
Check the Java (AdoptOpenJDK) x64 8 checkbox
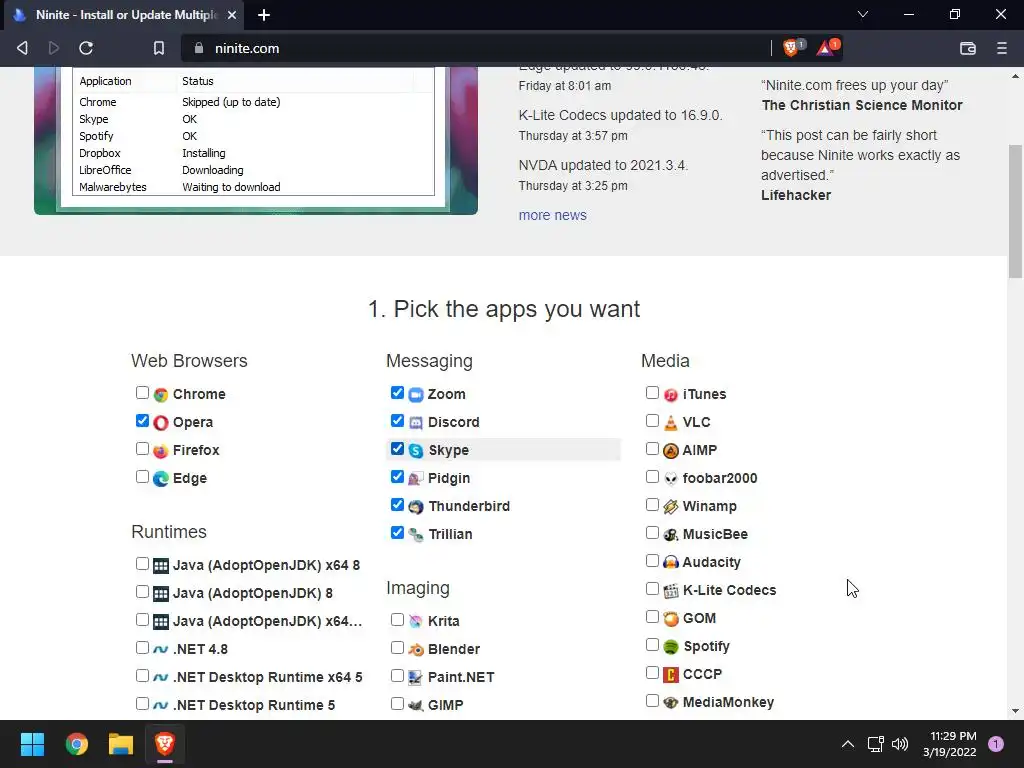click(x=142, y=564)
